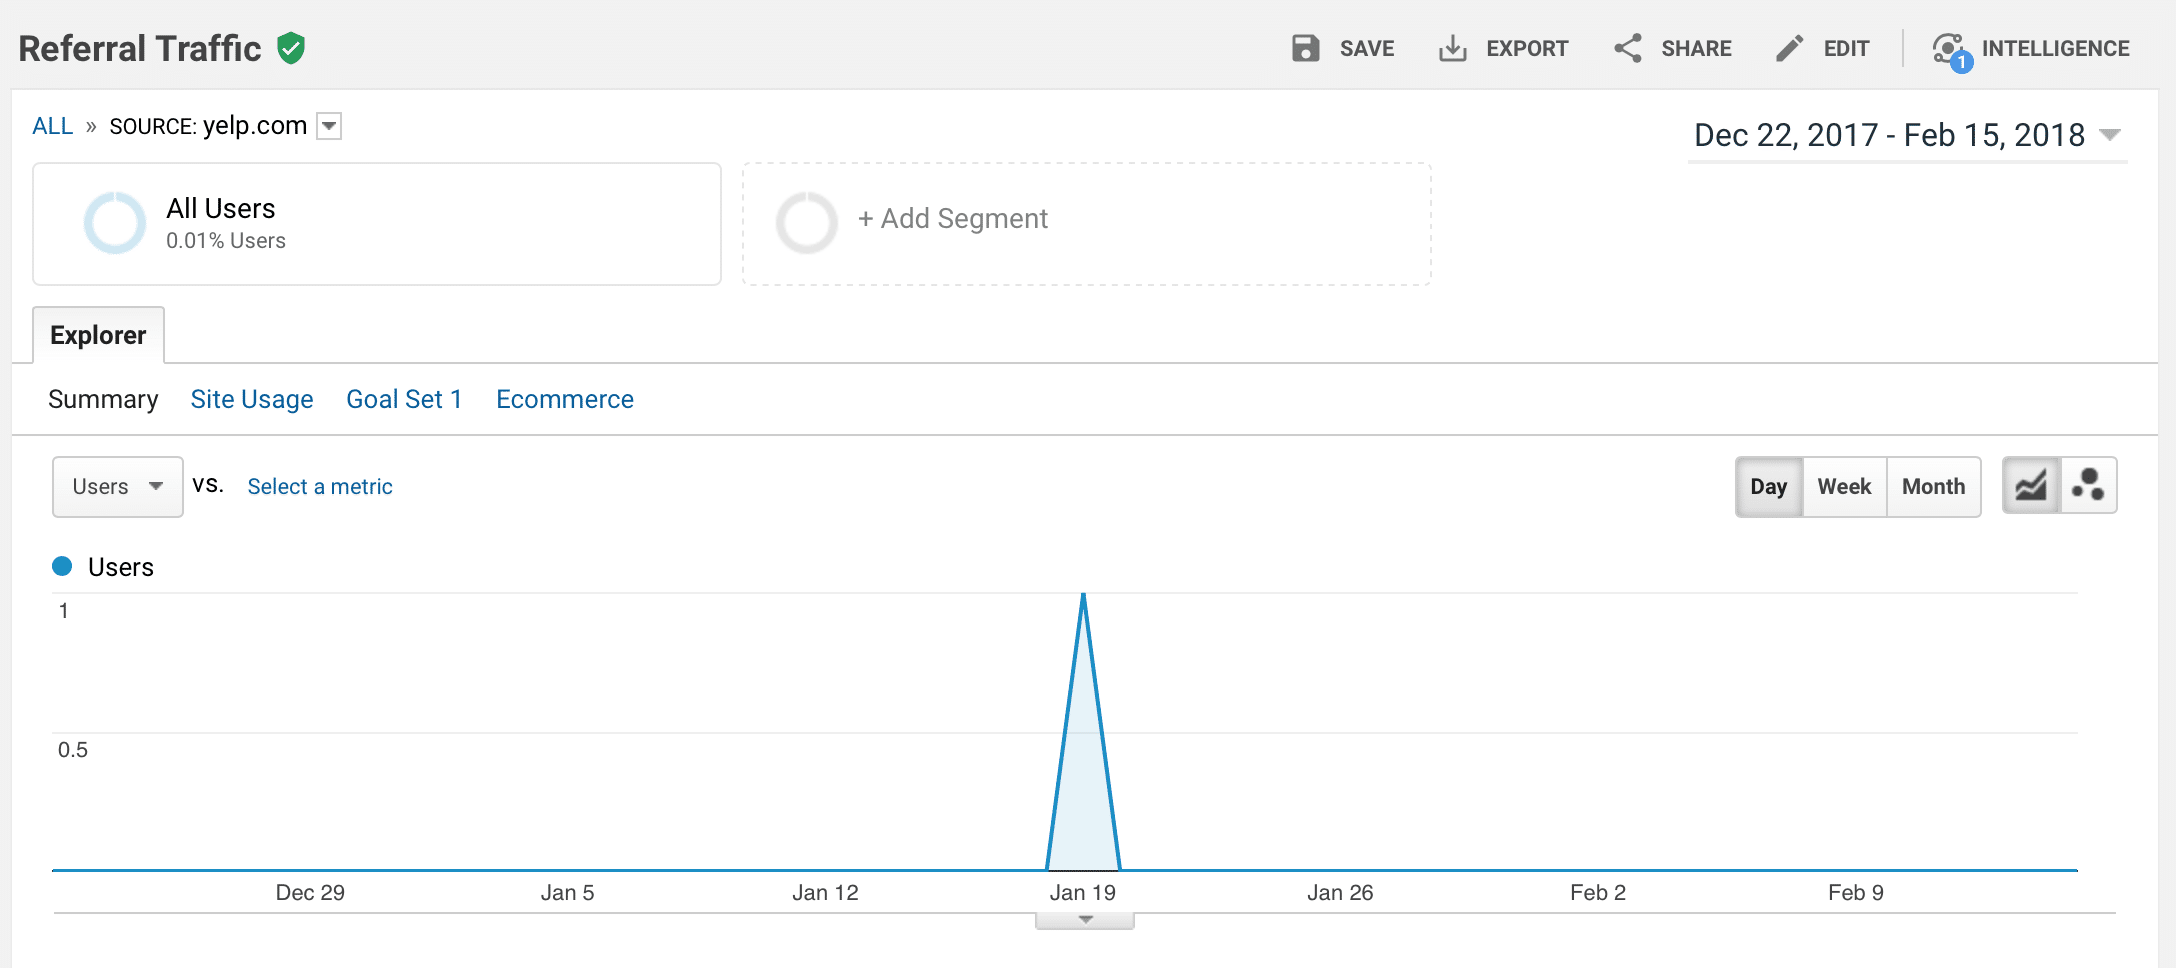Click the All Users segment circle icon
The width and height of the screenshot is (2176, 968).
click(115, 223)
